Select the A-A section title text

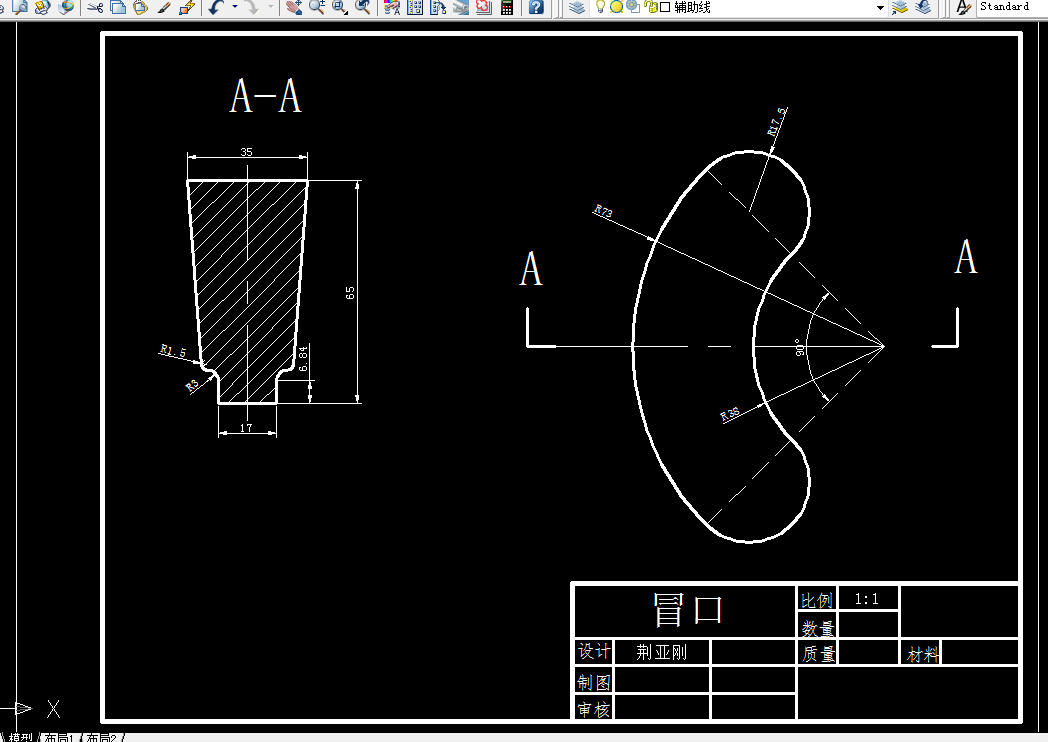pos(265,96)
